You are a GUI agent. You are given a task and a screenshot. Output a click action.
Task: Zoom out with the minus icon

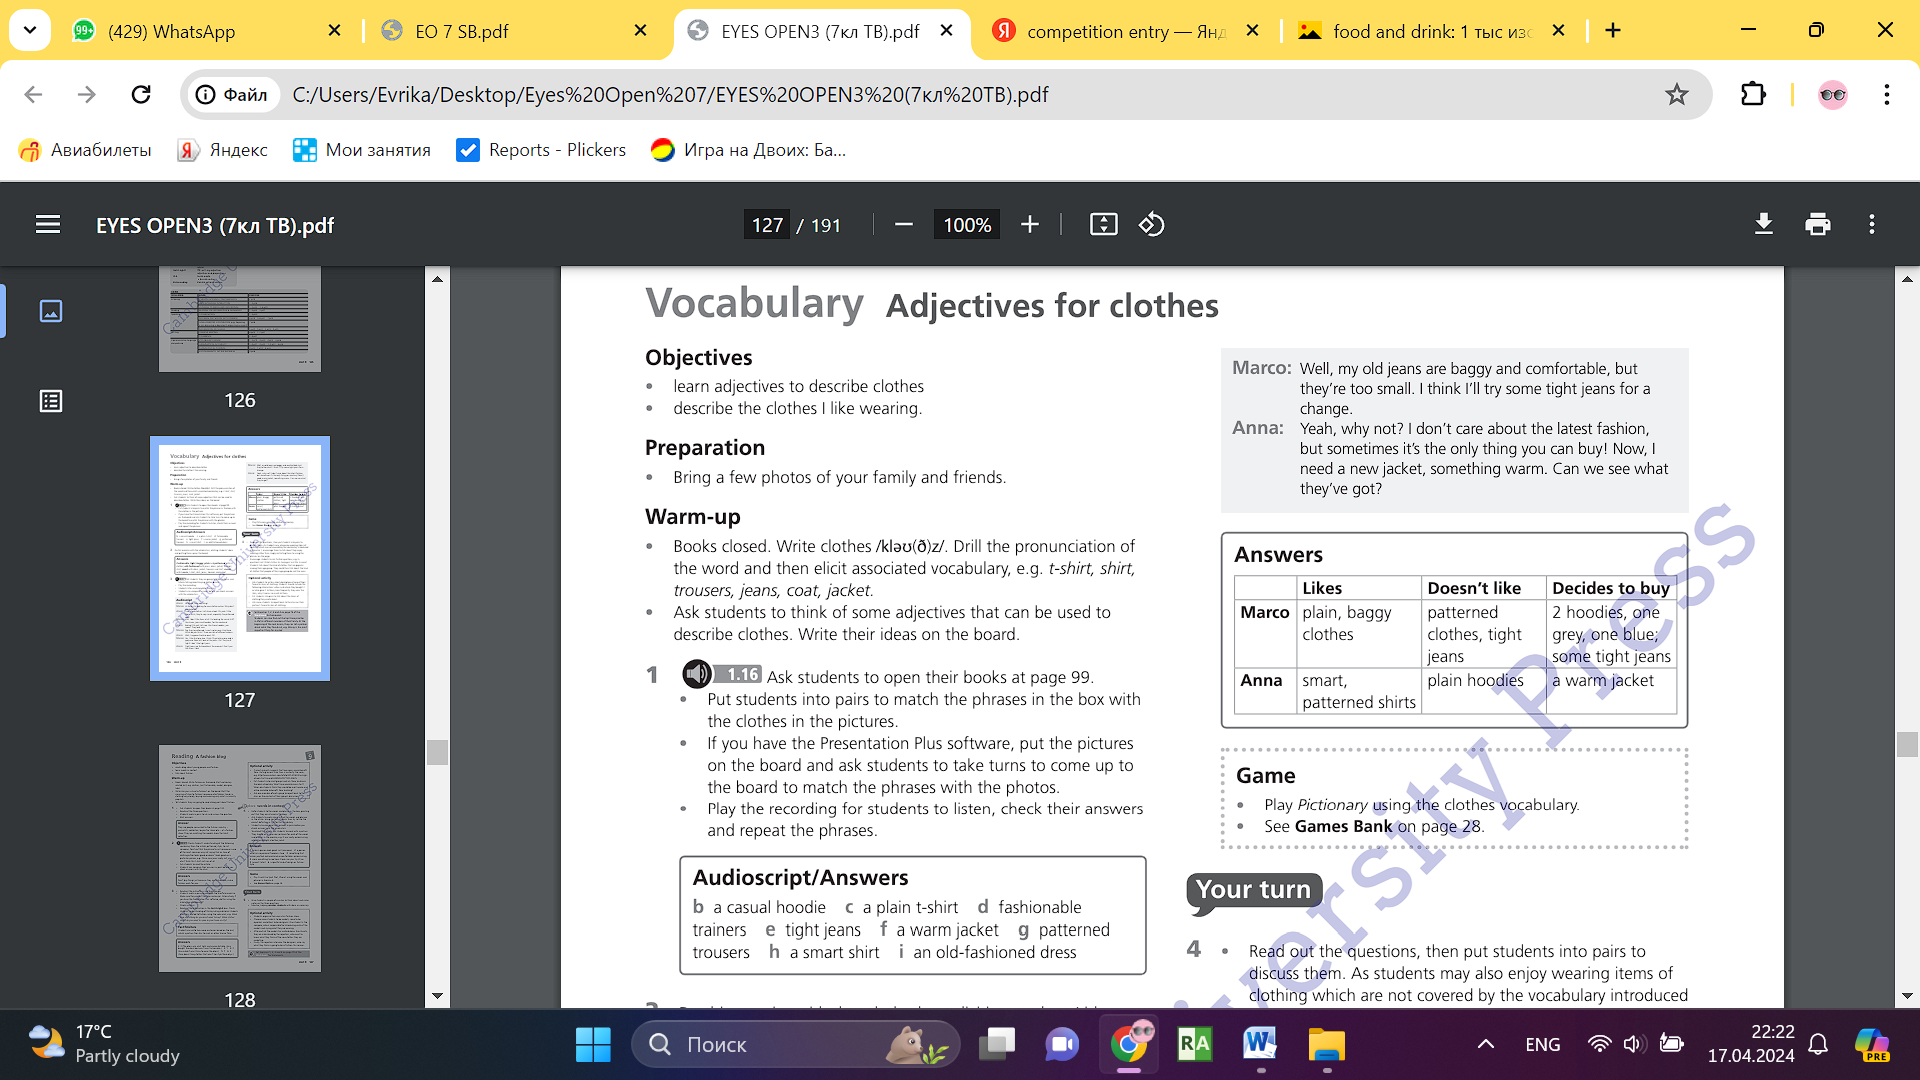tap(903, 225)
